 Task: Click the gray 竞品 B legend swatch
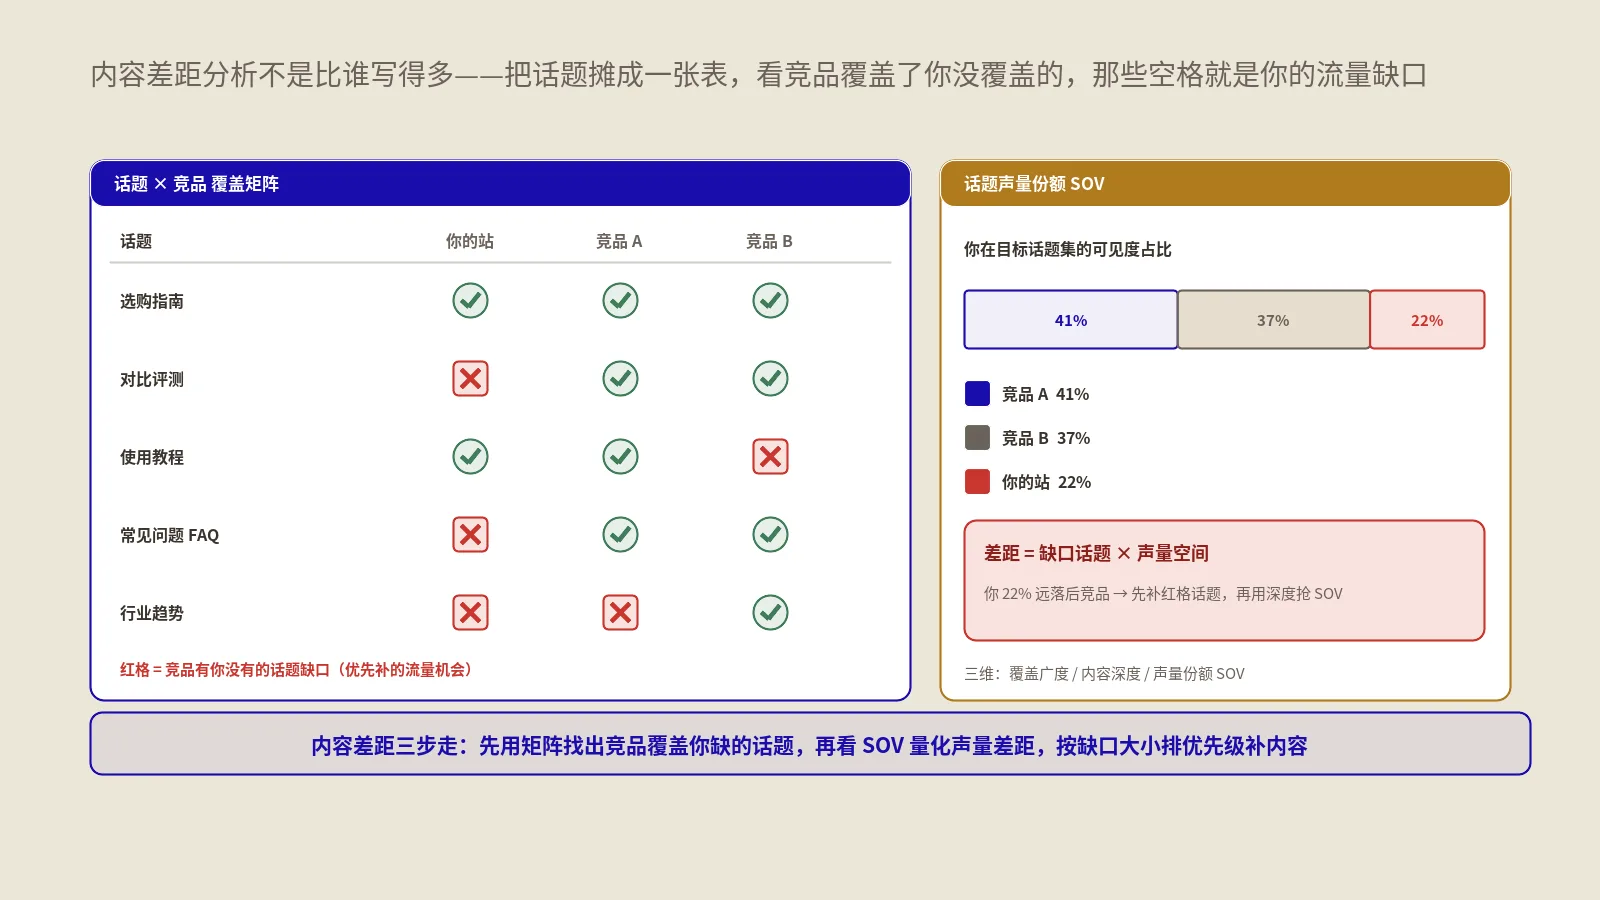click(x=977, y=437)
